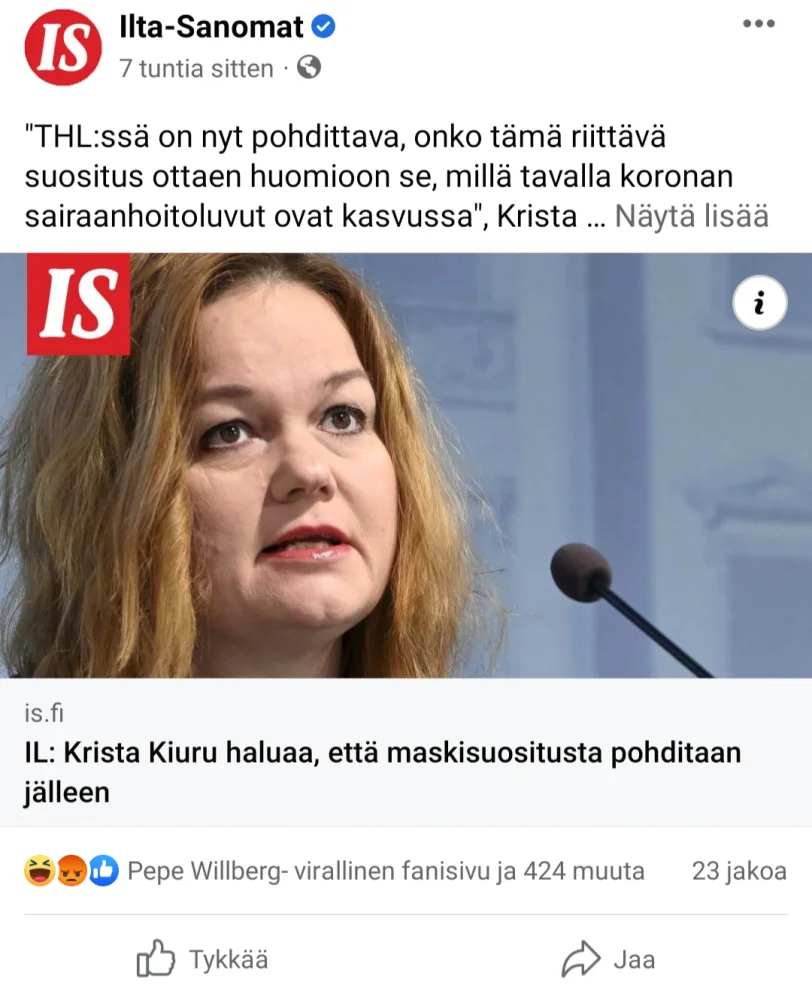The width and height of the screenshot is (812, 1000).
Task: View the list of 424 muuta reactions
Action: (x=386, y=871)
